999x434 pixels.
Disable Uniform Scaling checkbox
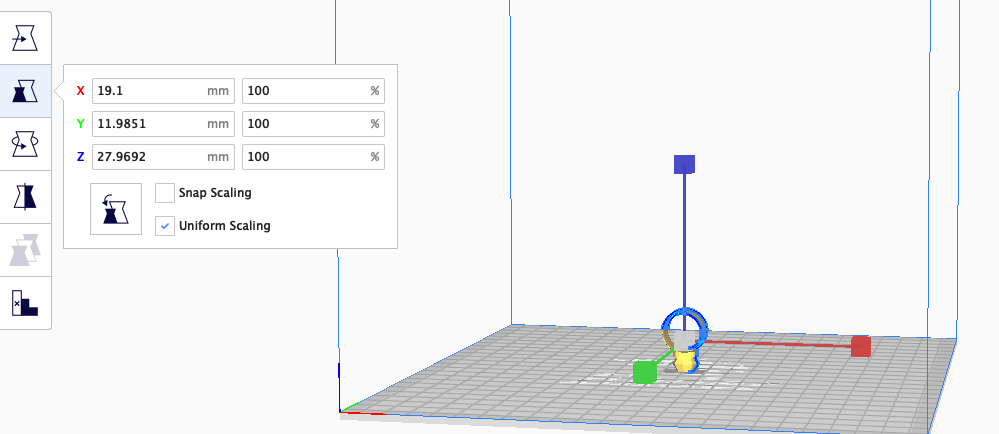165,226
